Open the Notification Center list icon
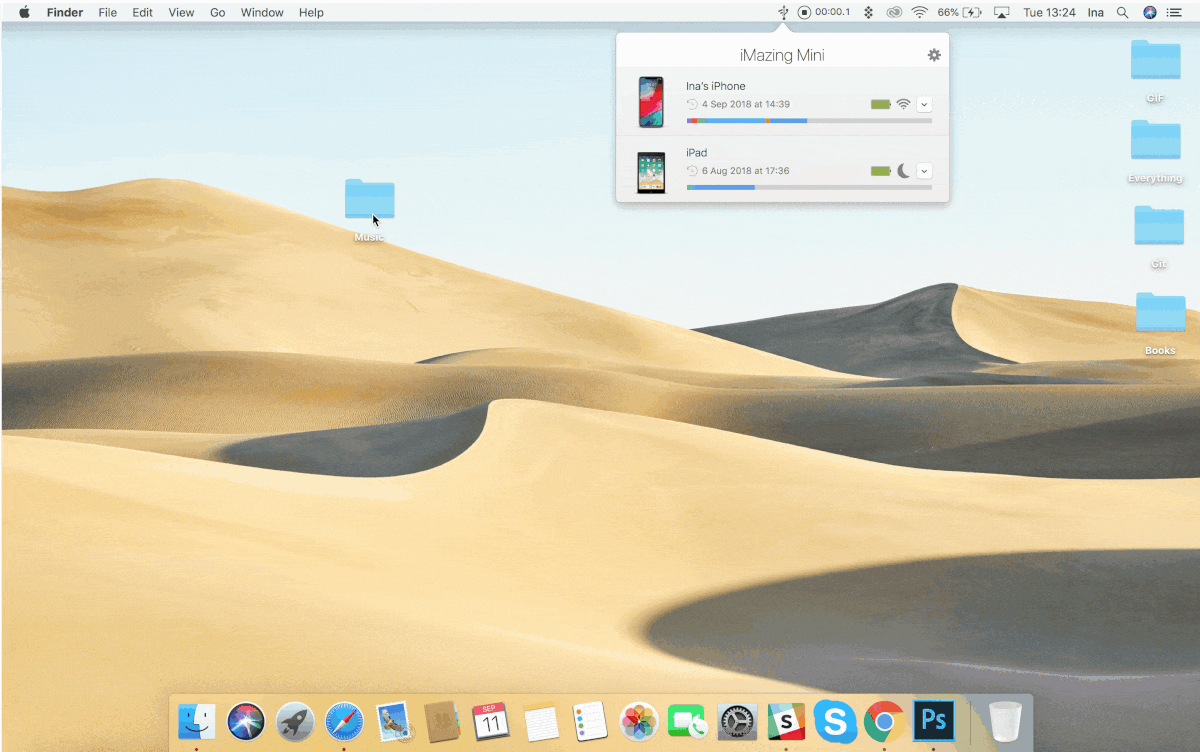This screenshot has width=1200, height=752. pyautogui.click(x=1174, y=12)
